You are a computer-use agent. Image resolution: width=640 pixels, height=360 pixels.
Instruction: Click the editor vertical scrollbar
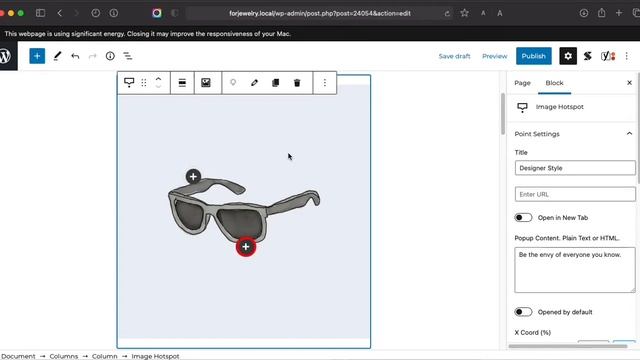tap(502, 113)
